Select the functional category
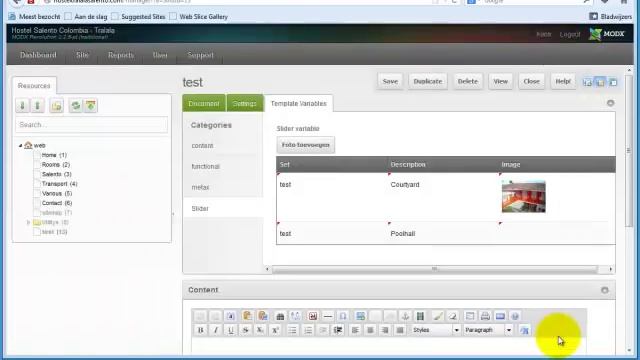Screen dimensions: 640x360 206,167
